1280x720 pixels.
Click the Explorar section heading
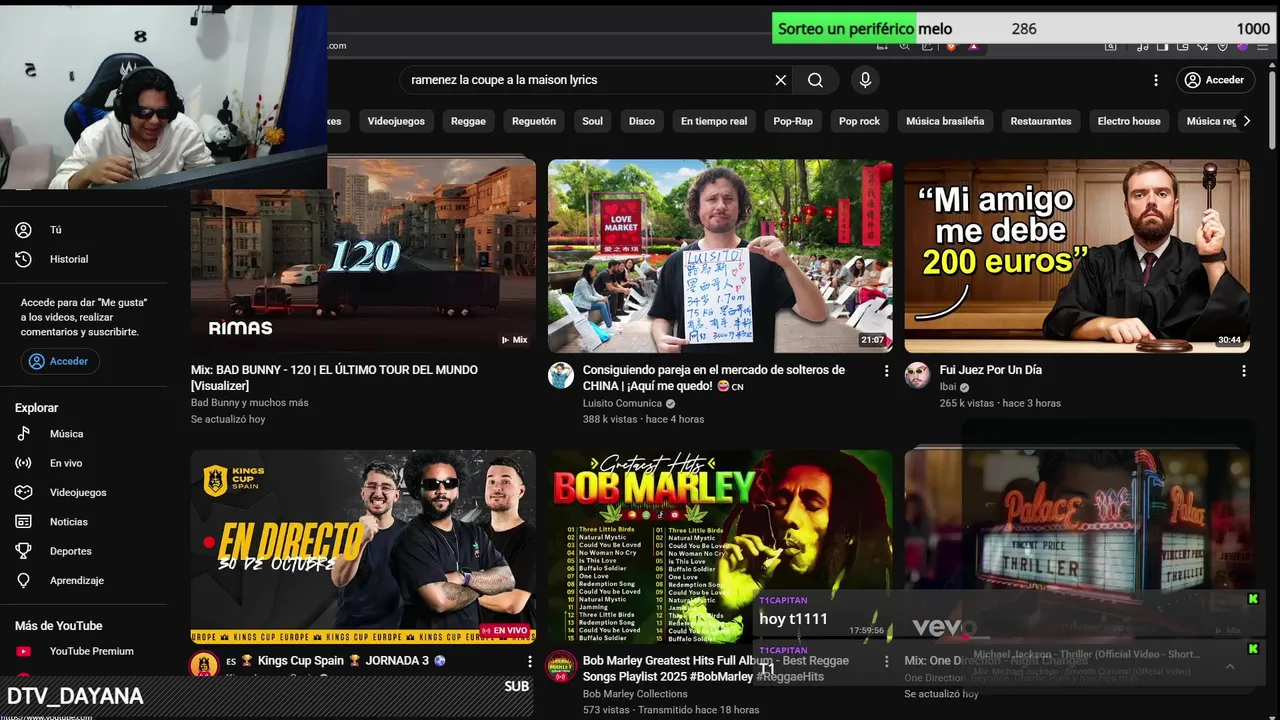click(36, 408)
